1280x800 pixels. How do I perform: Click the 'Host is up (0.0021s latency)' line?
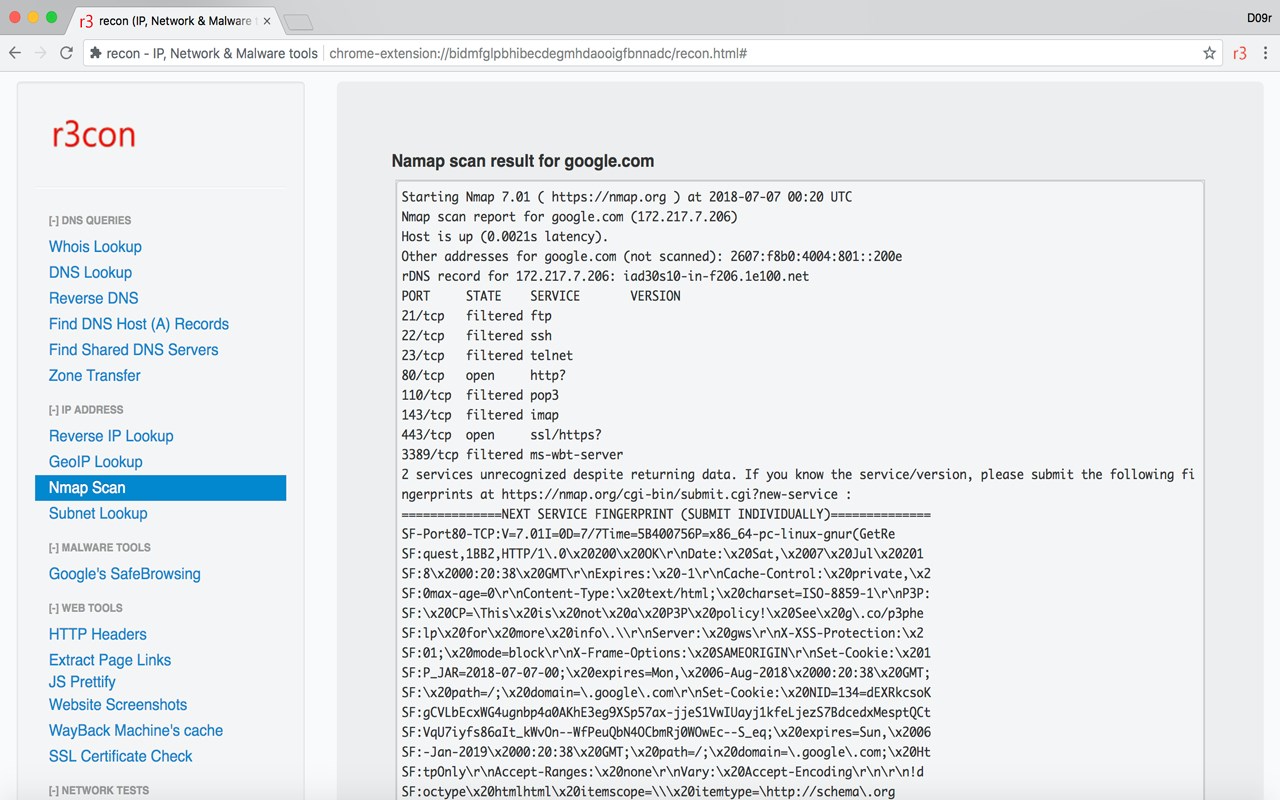tap(505, 237)
